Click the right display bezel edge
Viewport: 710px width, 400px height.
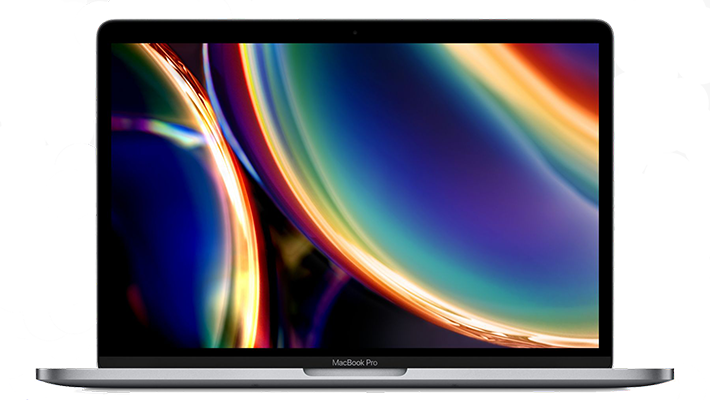click(x=606, y=200)
